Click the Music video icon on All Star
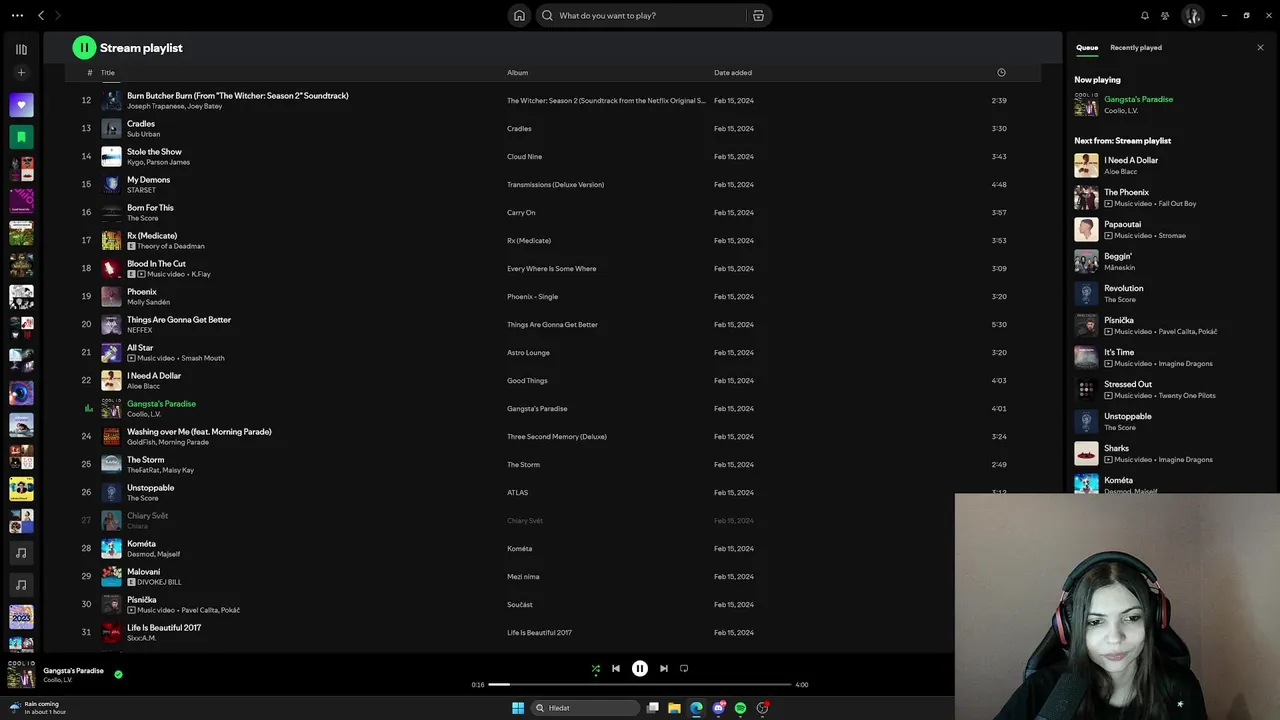 (131, 358)
